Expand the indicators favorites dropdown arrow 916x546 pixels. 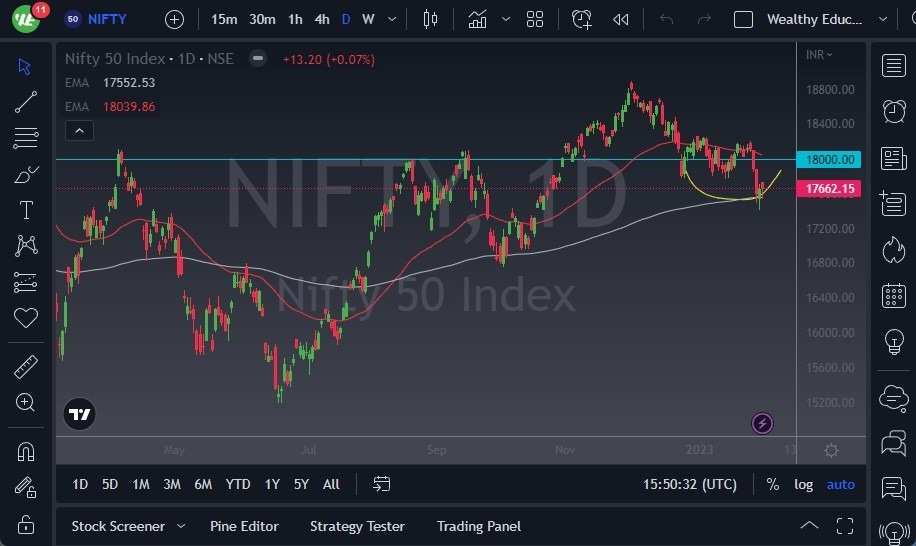(x=506, y=19)
